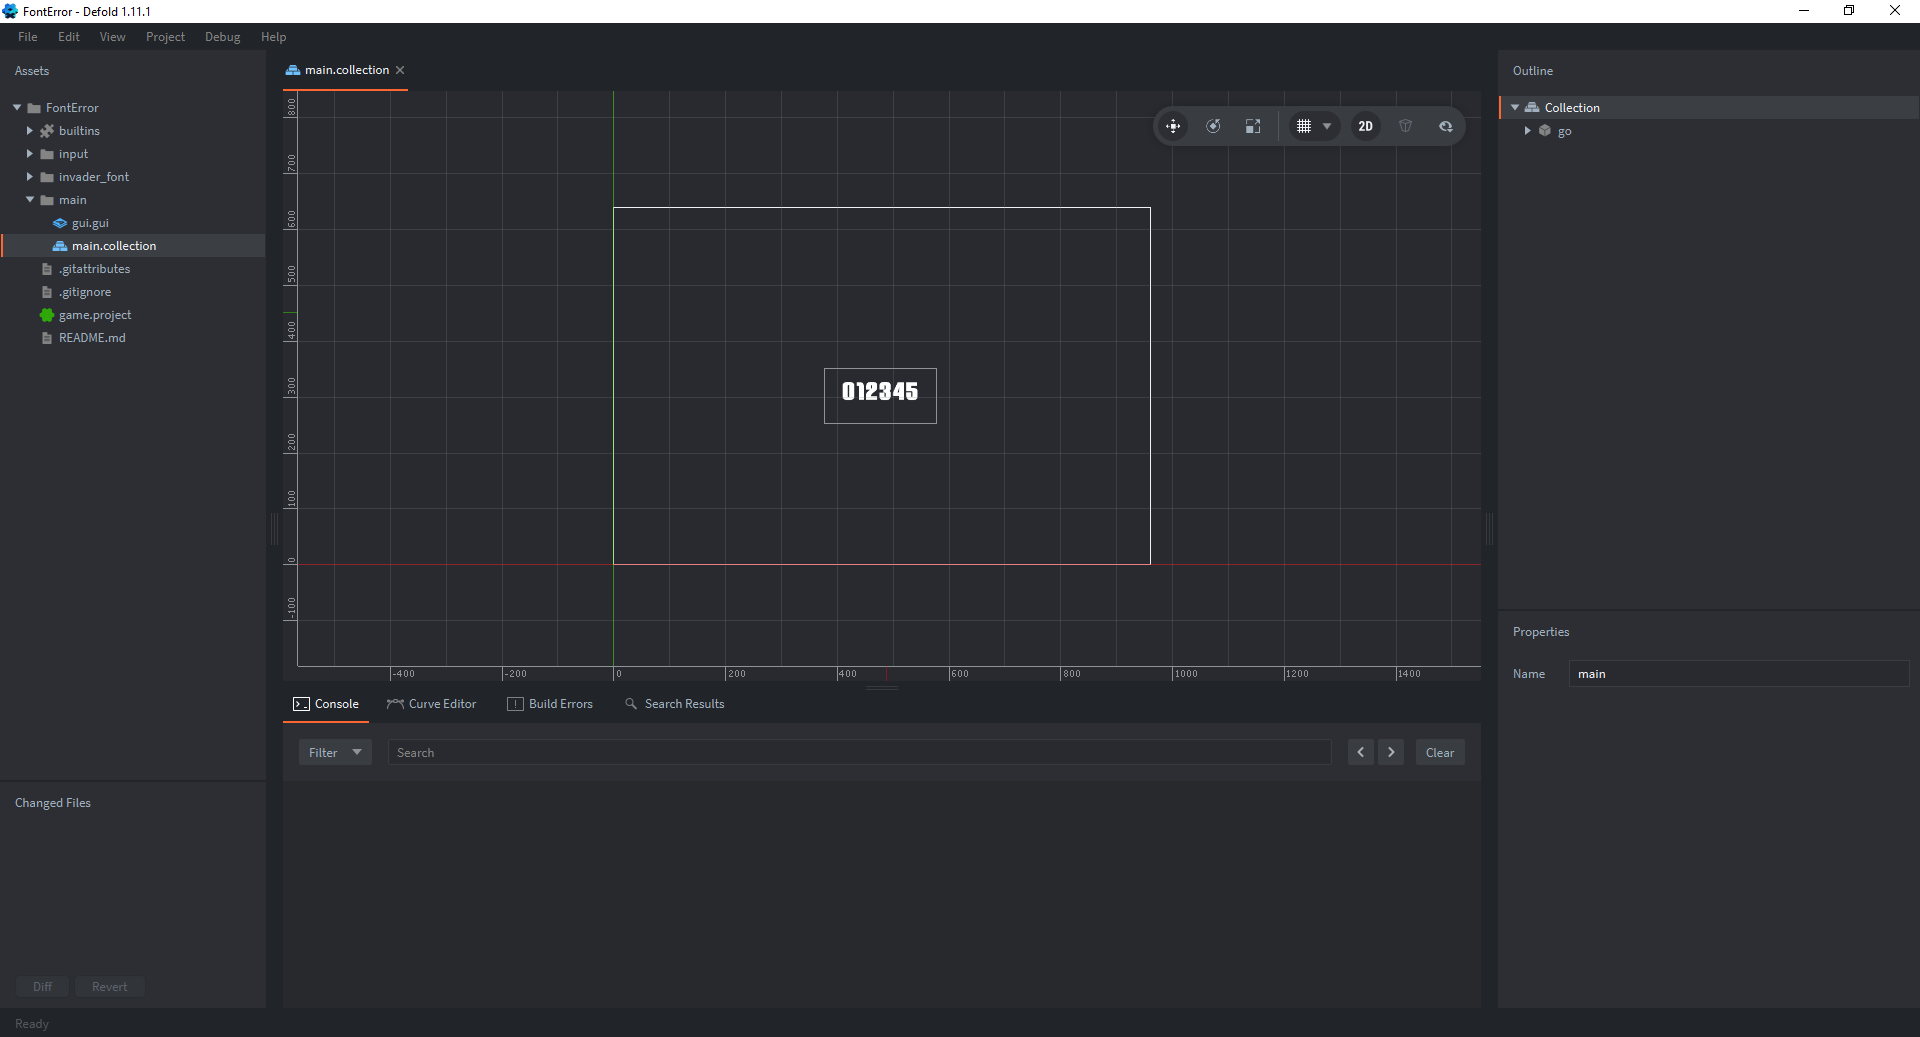Select the Move tool in scene toolbar
Image resolution: width=1920 pixels, height=1037 pixels.
[x=1173, y=126]
